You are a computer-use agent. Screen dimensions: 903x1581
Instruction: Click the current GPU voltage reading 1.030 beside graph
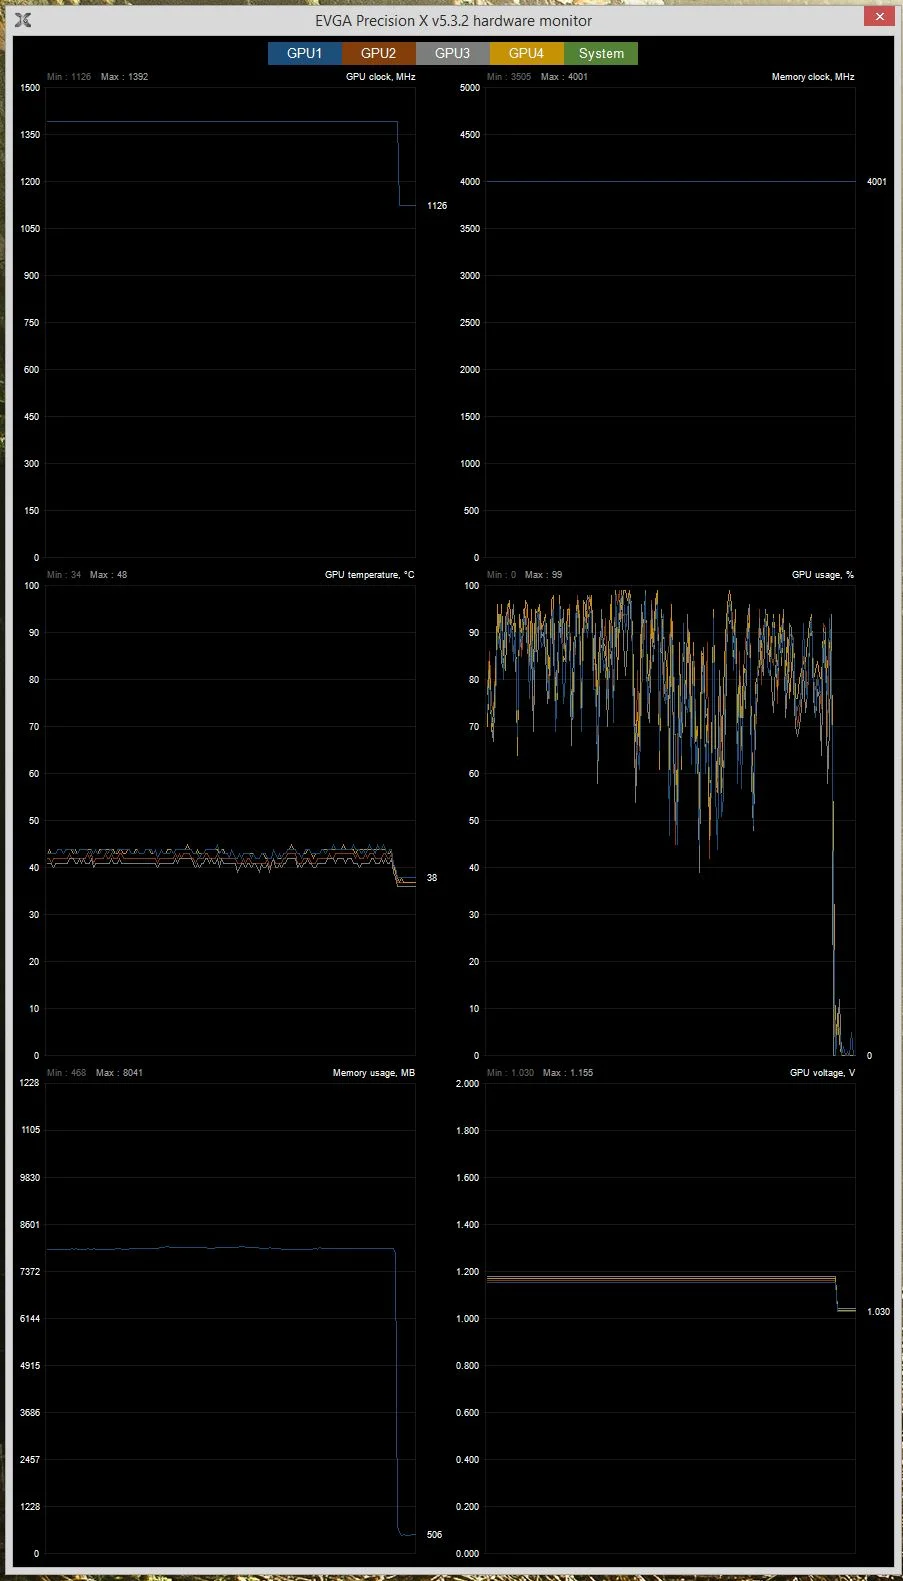[x=878, y=1312]
